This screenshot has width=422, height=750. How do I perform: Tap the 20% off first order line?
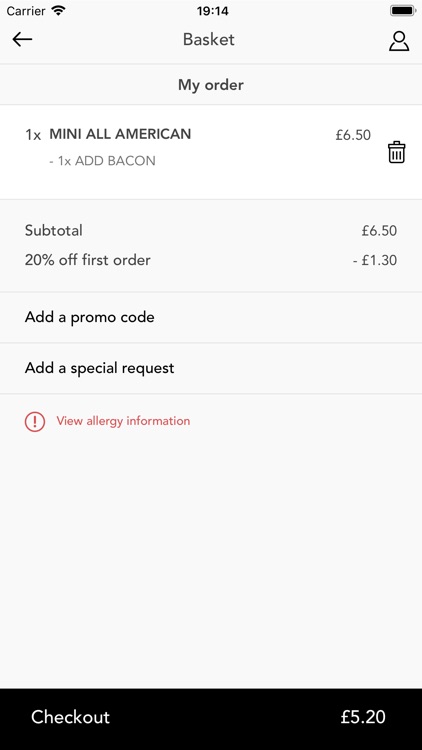(88, 260)
